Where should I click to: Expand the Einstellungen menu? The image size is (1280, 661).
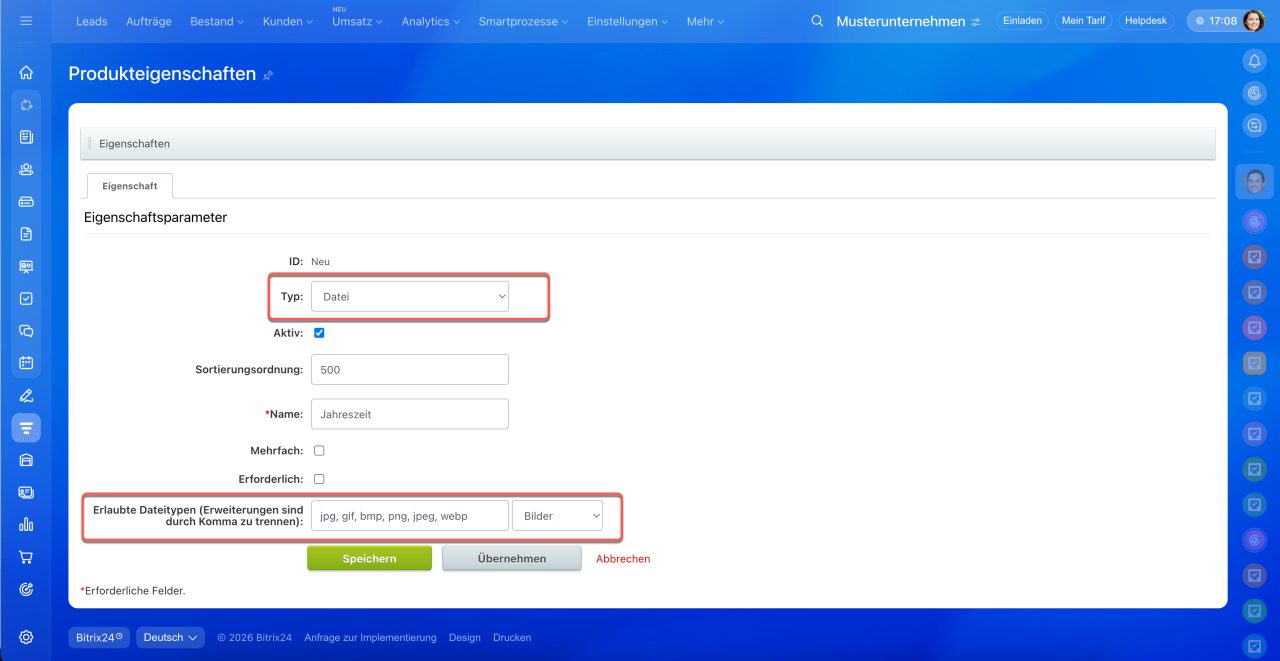click(628, 21)
